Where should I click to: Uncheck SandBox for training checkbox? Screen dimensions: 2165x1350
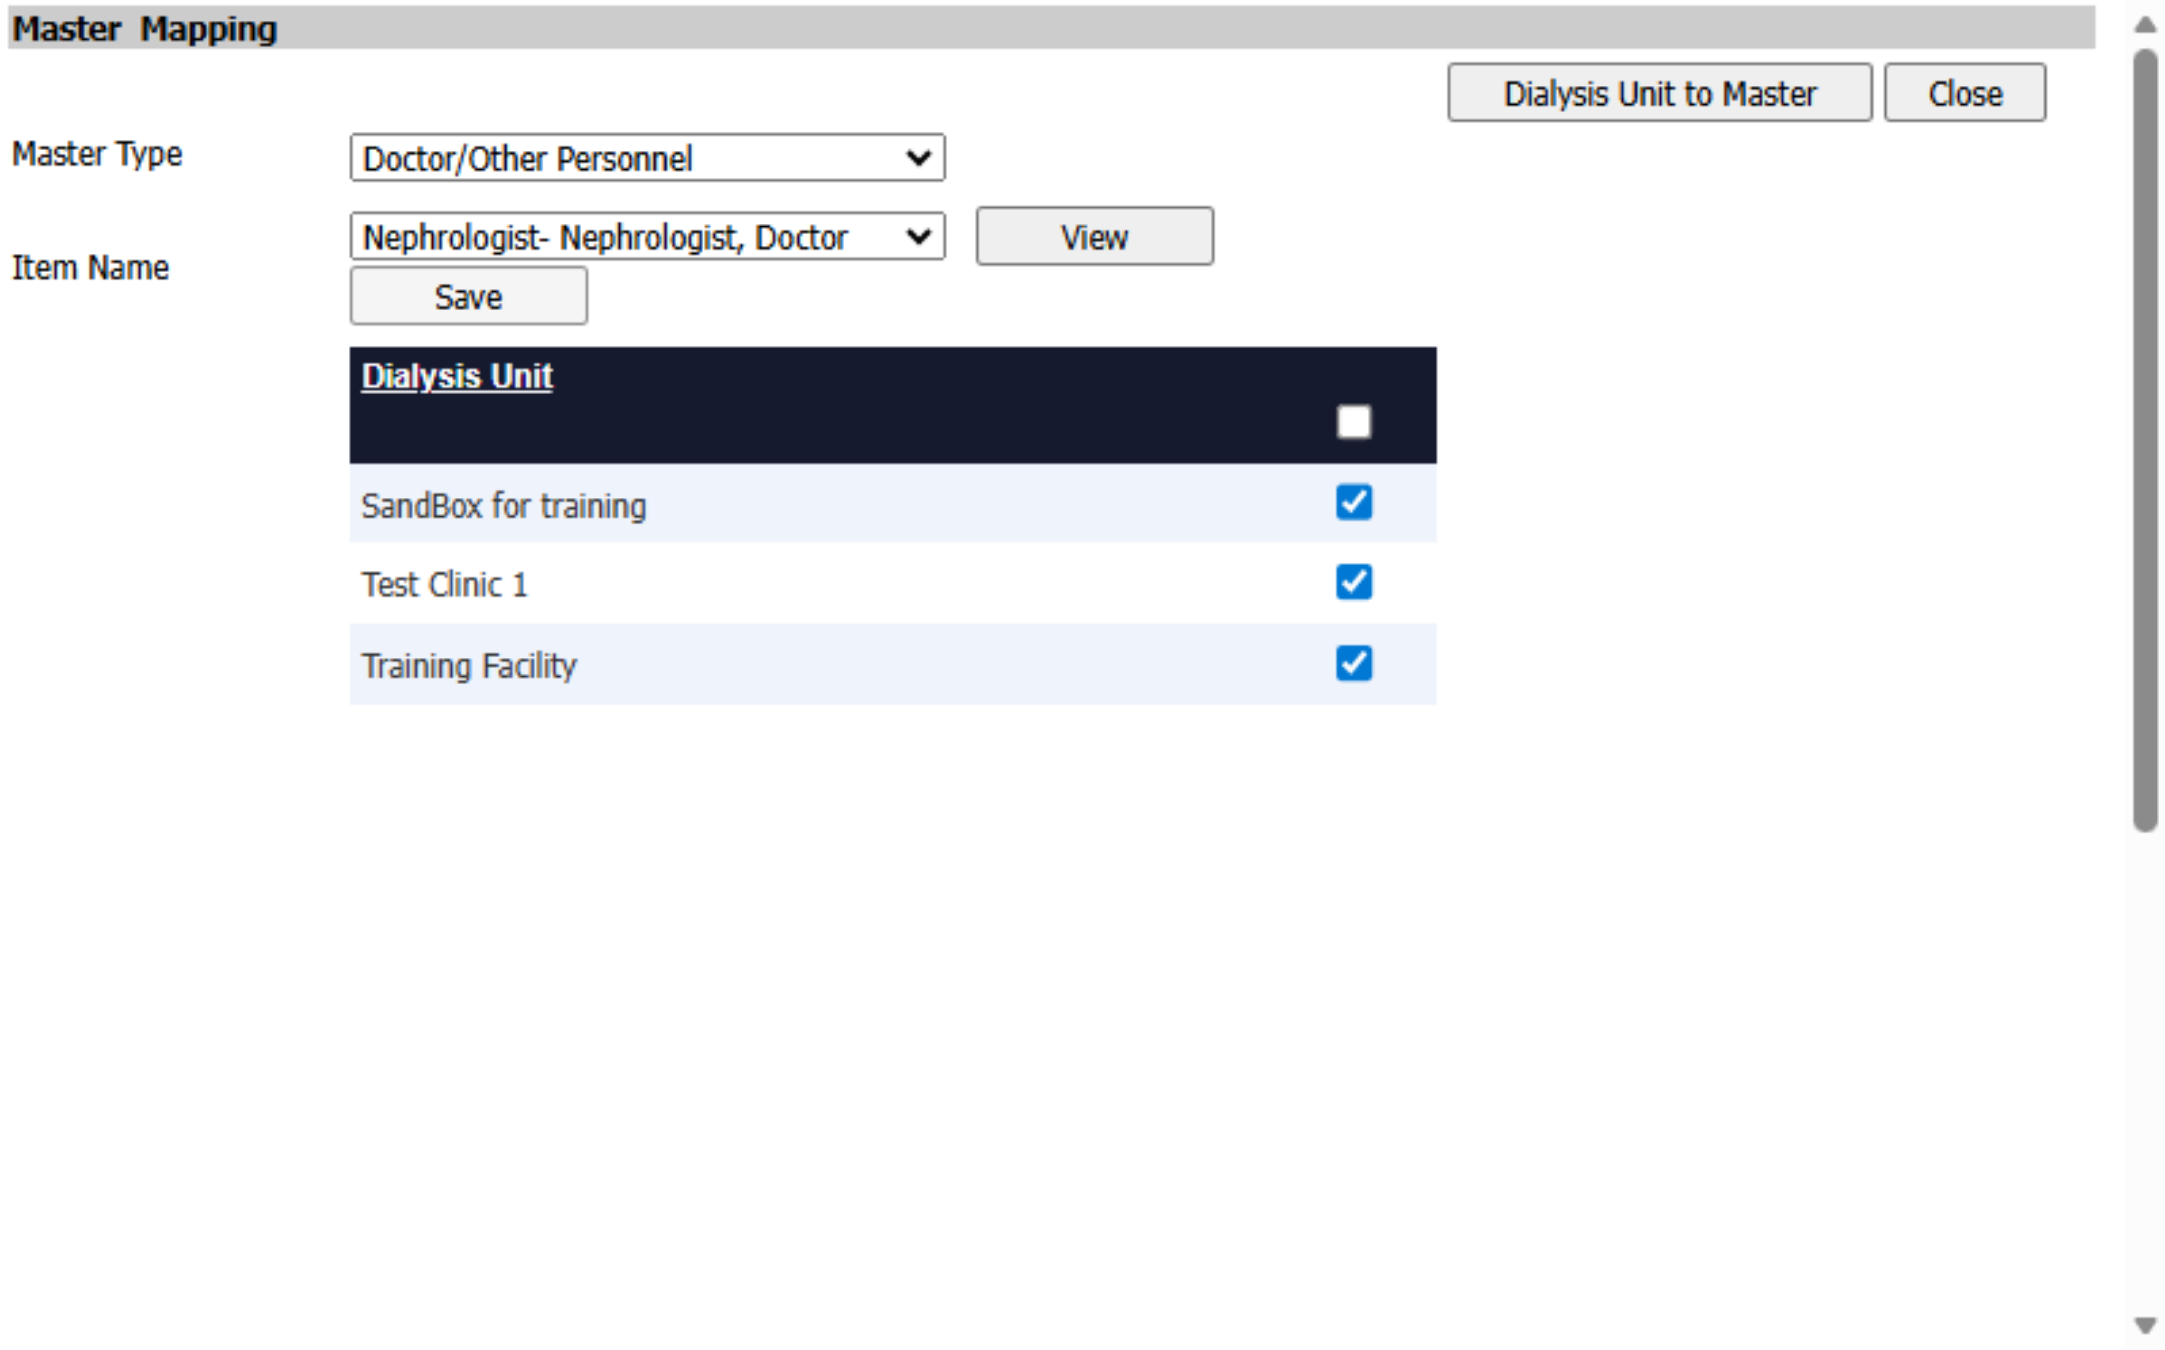tap(1354, 502)
